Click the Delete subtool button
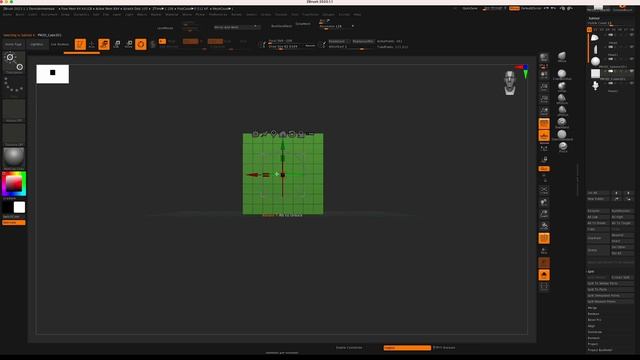Viewport: 640px width, 360px height. (598, 250)
